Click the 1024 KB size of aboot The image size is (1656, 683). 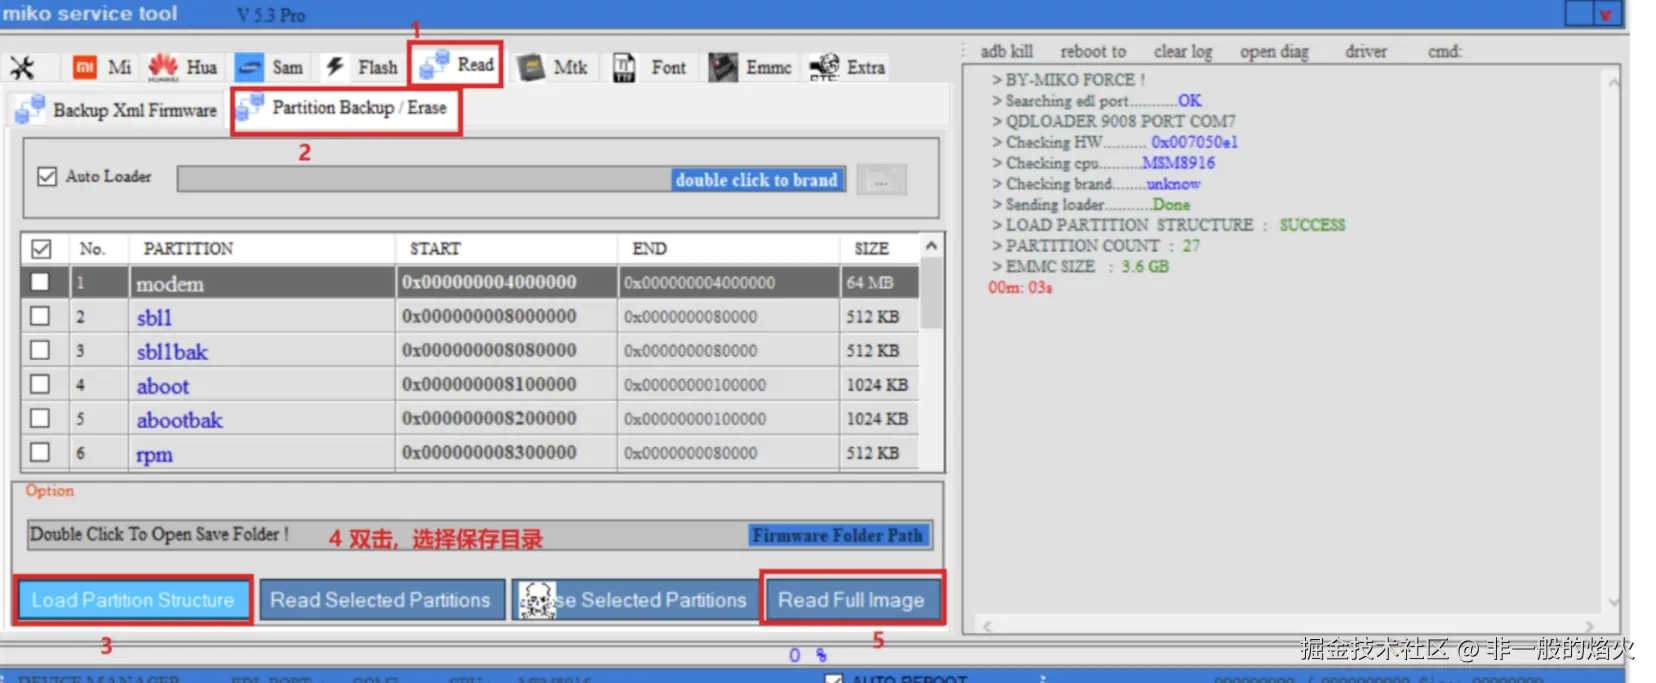point(877,385)
